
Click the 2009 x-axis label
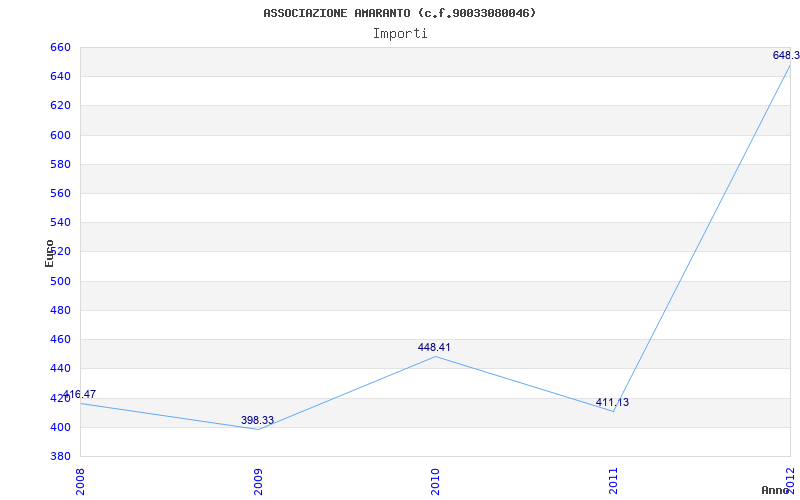pos(258,480)
